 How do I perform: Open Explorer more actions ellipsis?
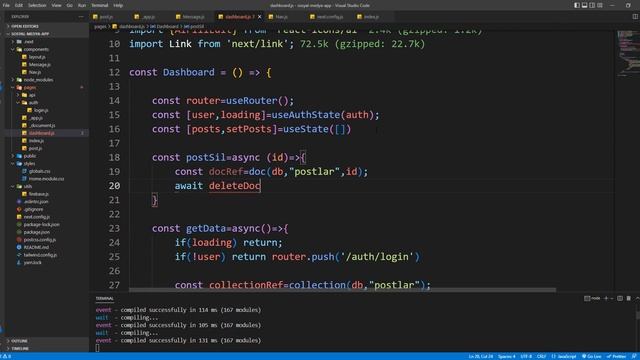pos(80,17)
